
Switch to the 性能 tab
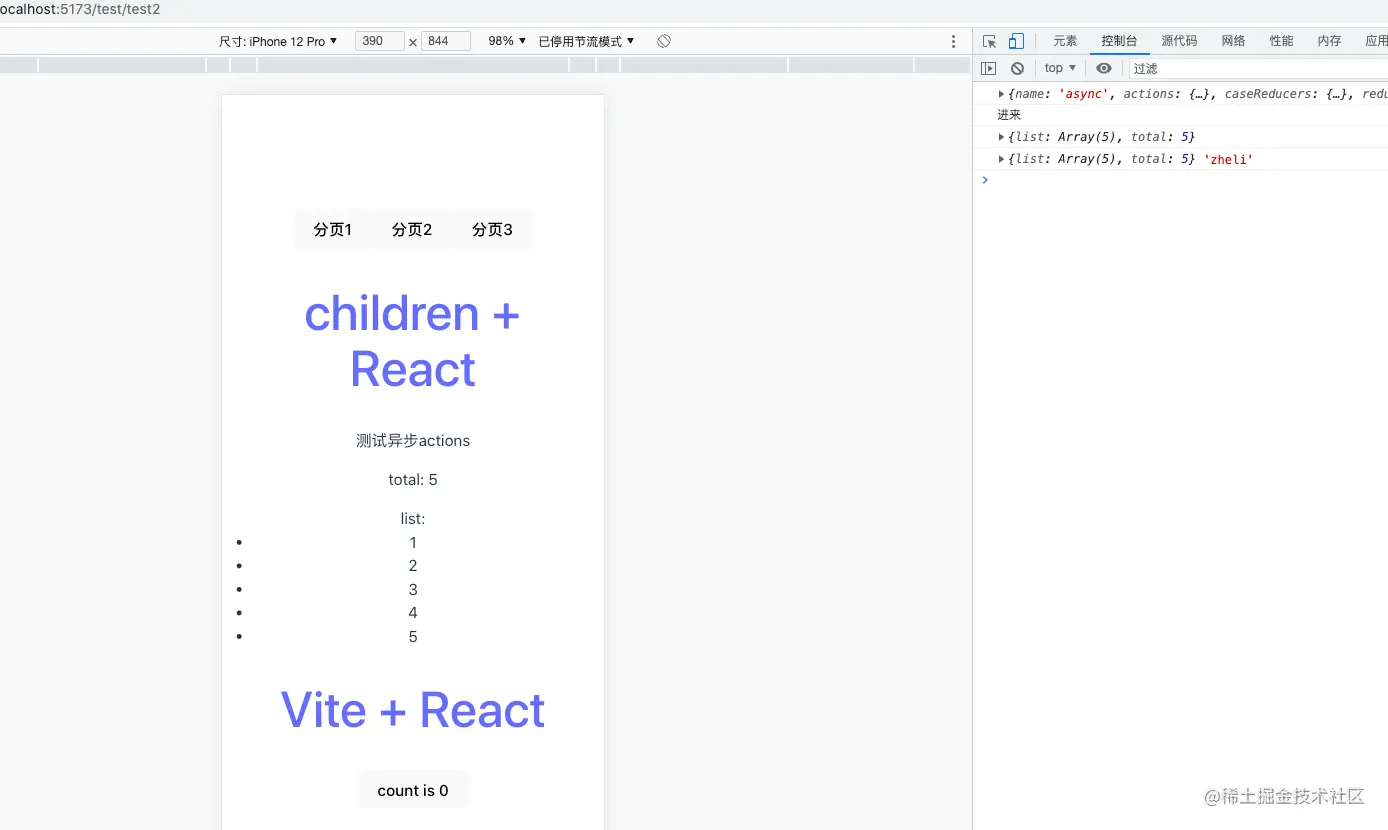(x=1281, y=41)
